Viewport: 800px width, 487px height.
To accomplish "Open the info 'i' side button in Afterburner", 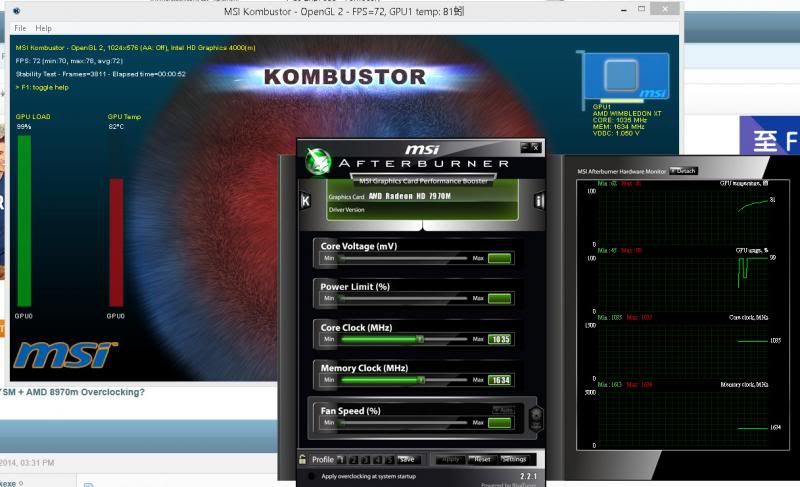I will (x=539, y=200).
